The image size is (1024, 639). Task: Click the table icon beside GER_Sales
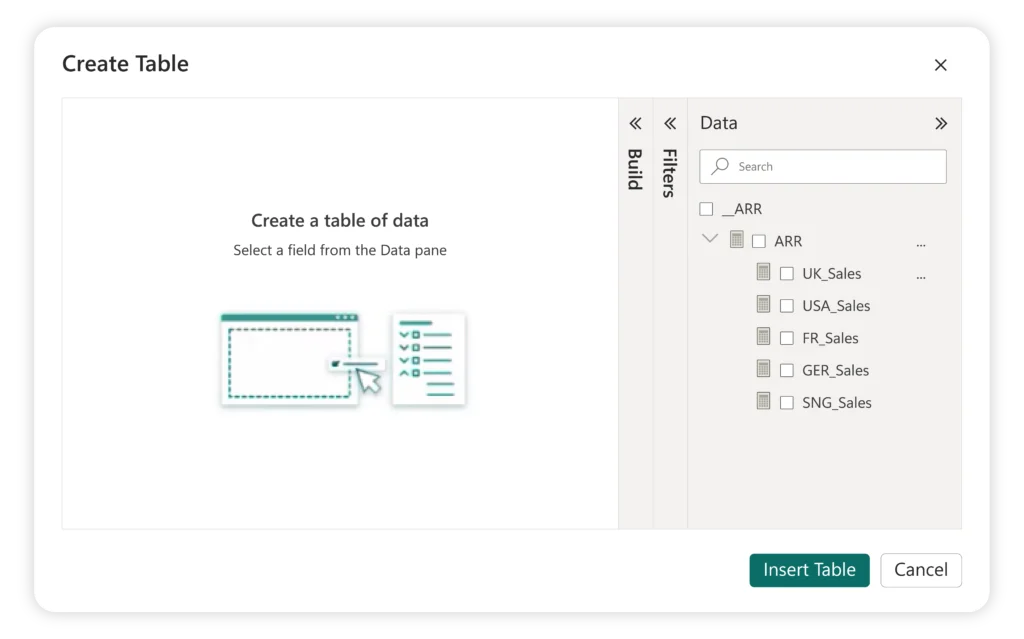[763, 369]
